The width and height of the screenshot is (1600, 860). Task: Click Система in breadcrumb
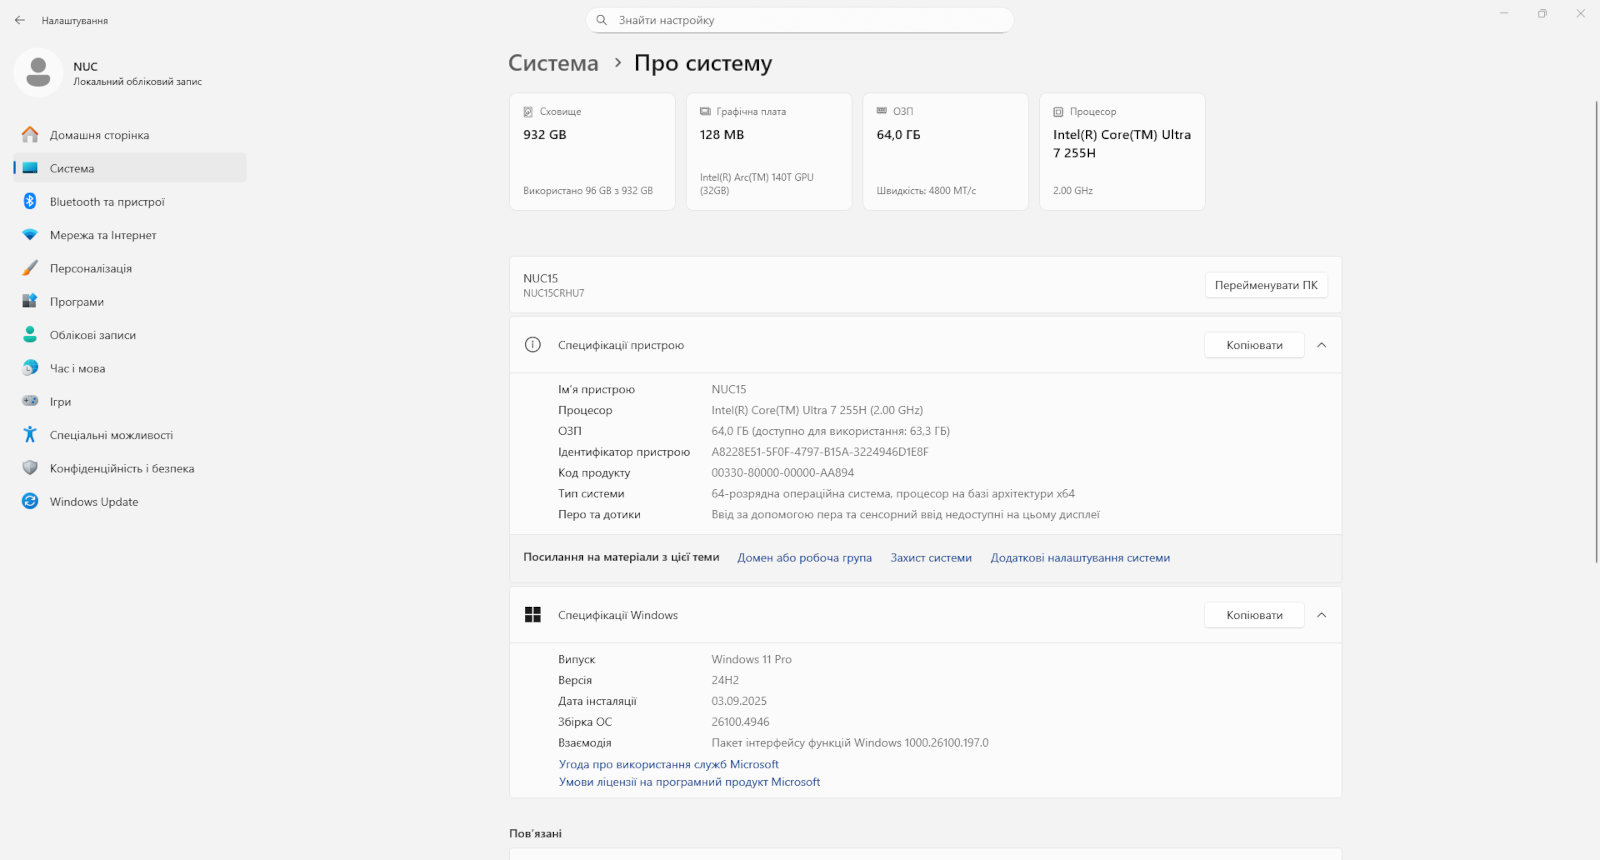[x=553, y=63]
